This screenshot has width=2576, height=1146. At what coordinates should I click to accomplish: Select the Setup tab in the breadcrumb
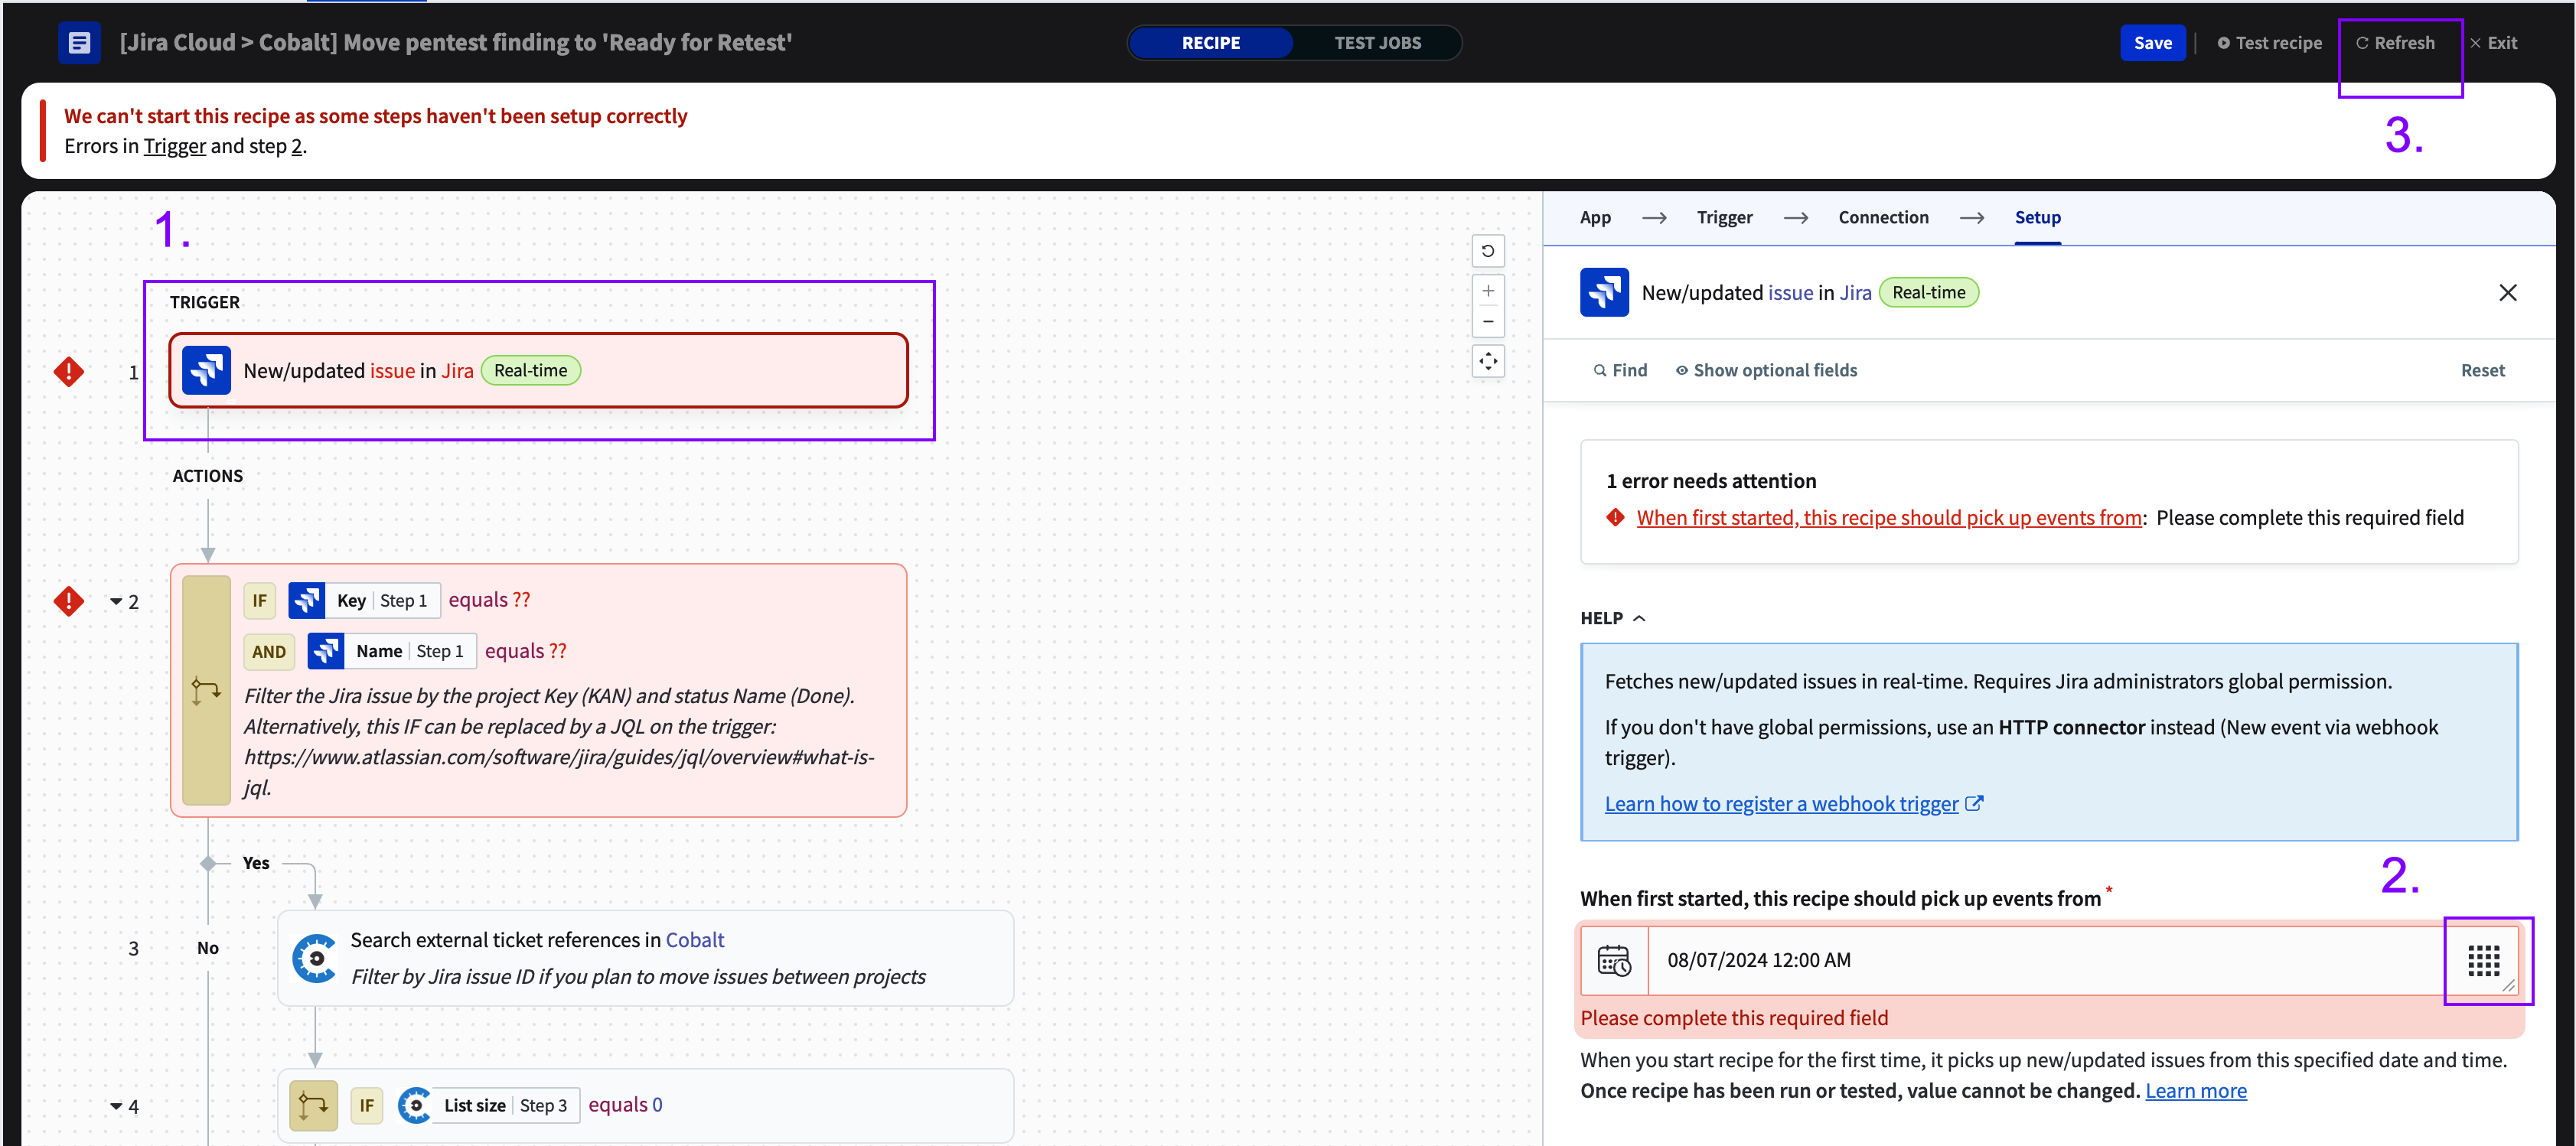2037,217
